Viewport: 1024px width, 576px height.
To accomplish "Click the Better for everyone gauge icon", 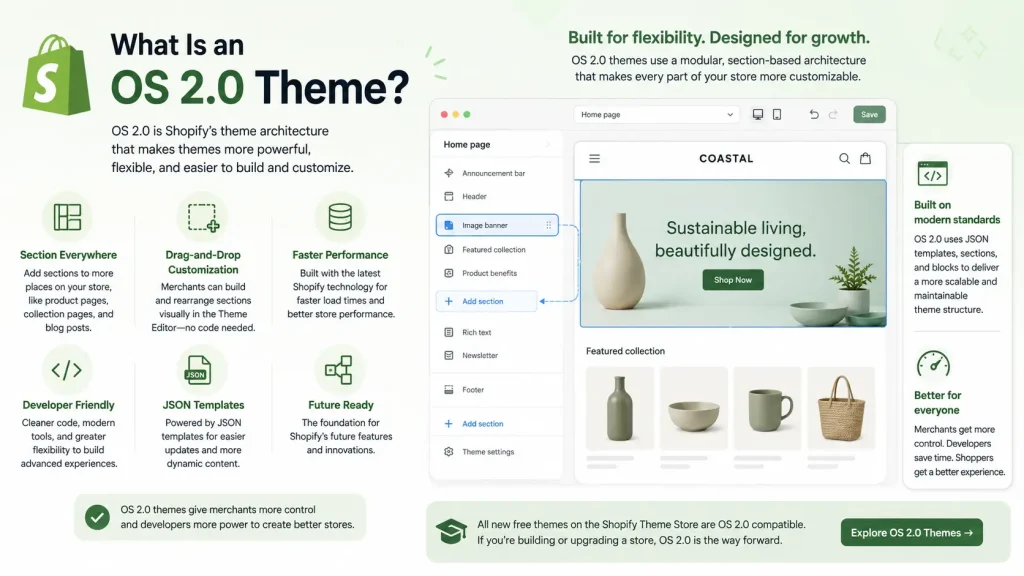I will [x=933, y=364].
